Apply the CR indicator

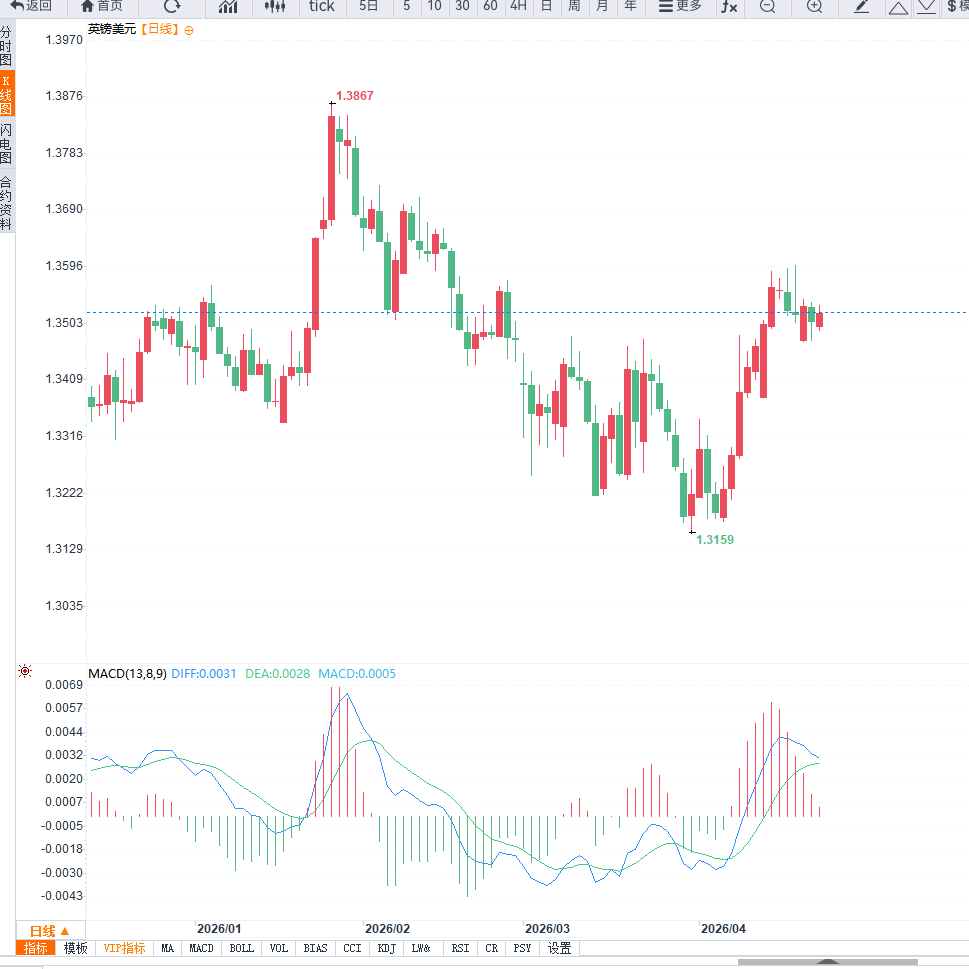coord(491,948)
